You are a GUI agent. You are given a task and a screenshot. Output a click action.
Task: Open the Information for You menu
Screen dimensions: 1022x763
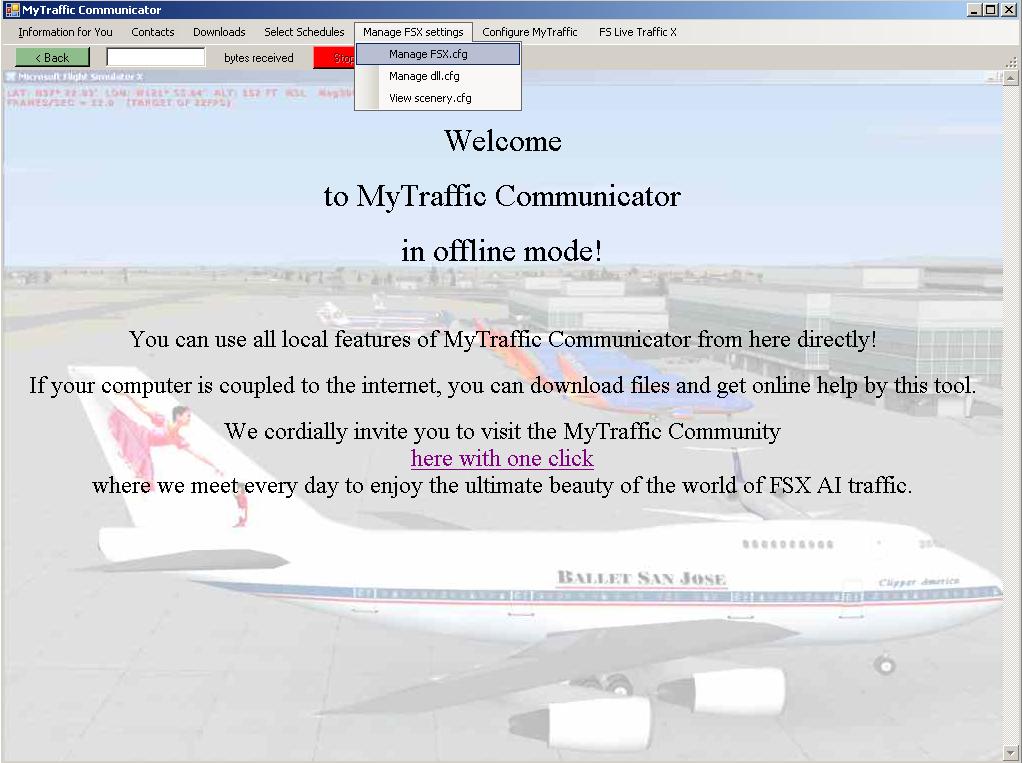click(x=65, y=32)
